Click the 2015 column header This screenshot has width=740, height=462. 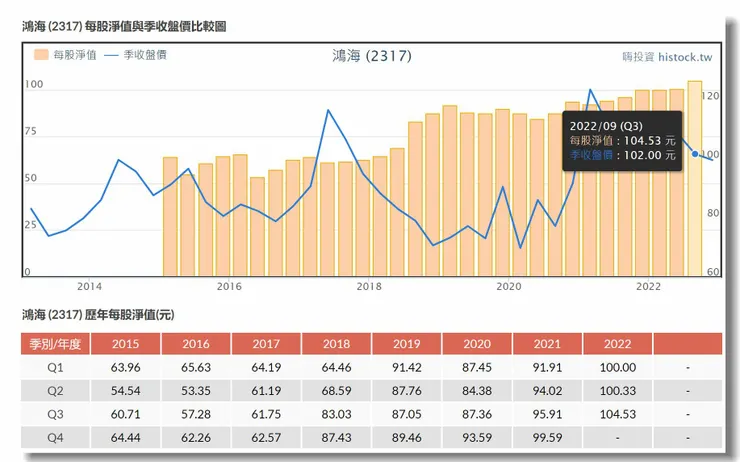(x=126, y=344)
